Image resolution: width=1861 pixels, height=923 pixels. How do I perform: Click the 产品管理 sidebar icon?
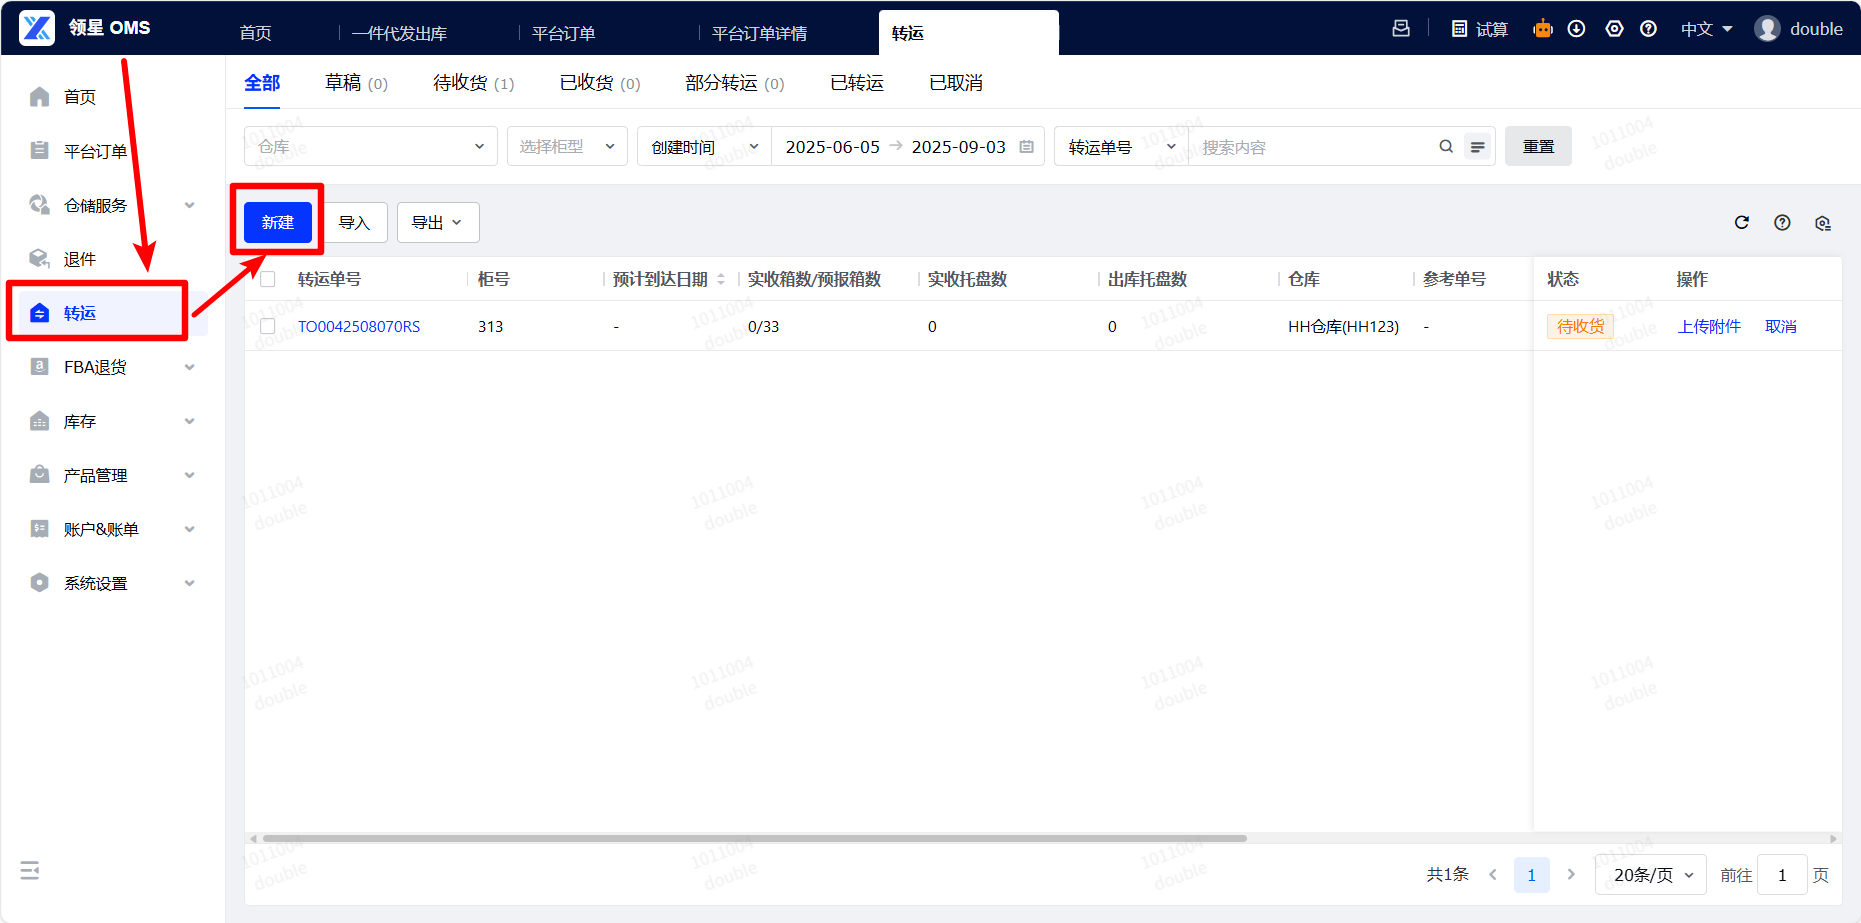40,475
